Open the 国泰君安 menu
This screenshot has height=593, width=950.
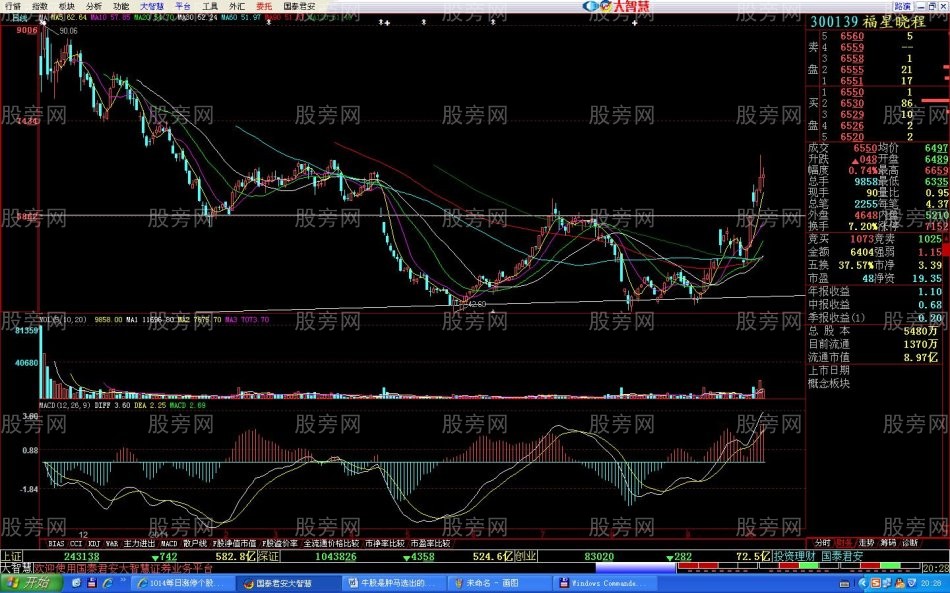pyautogui.click(x=299, y=6)
